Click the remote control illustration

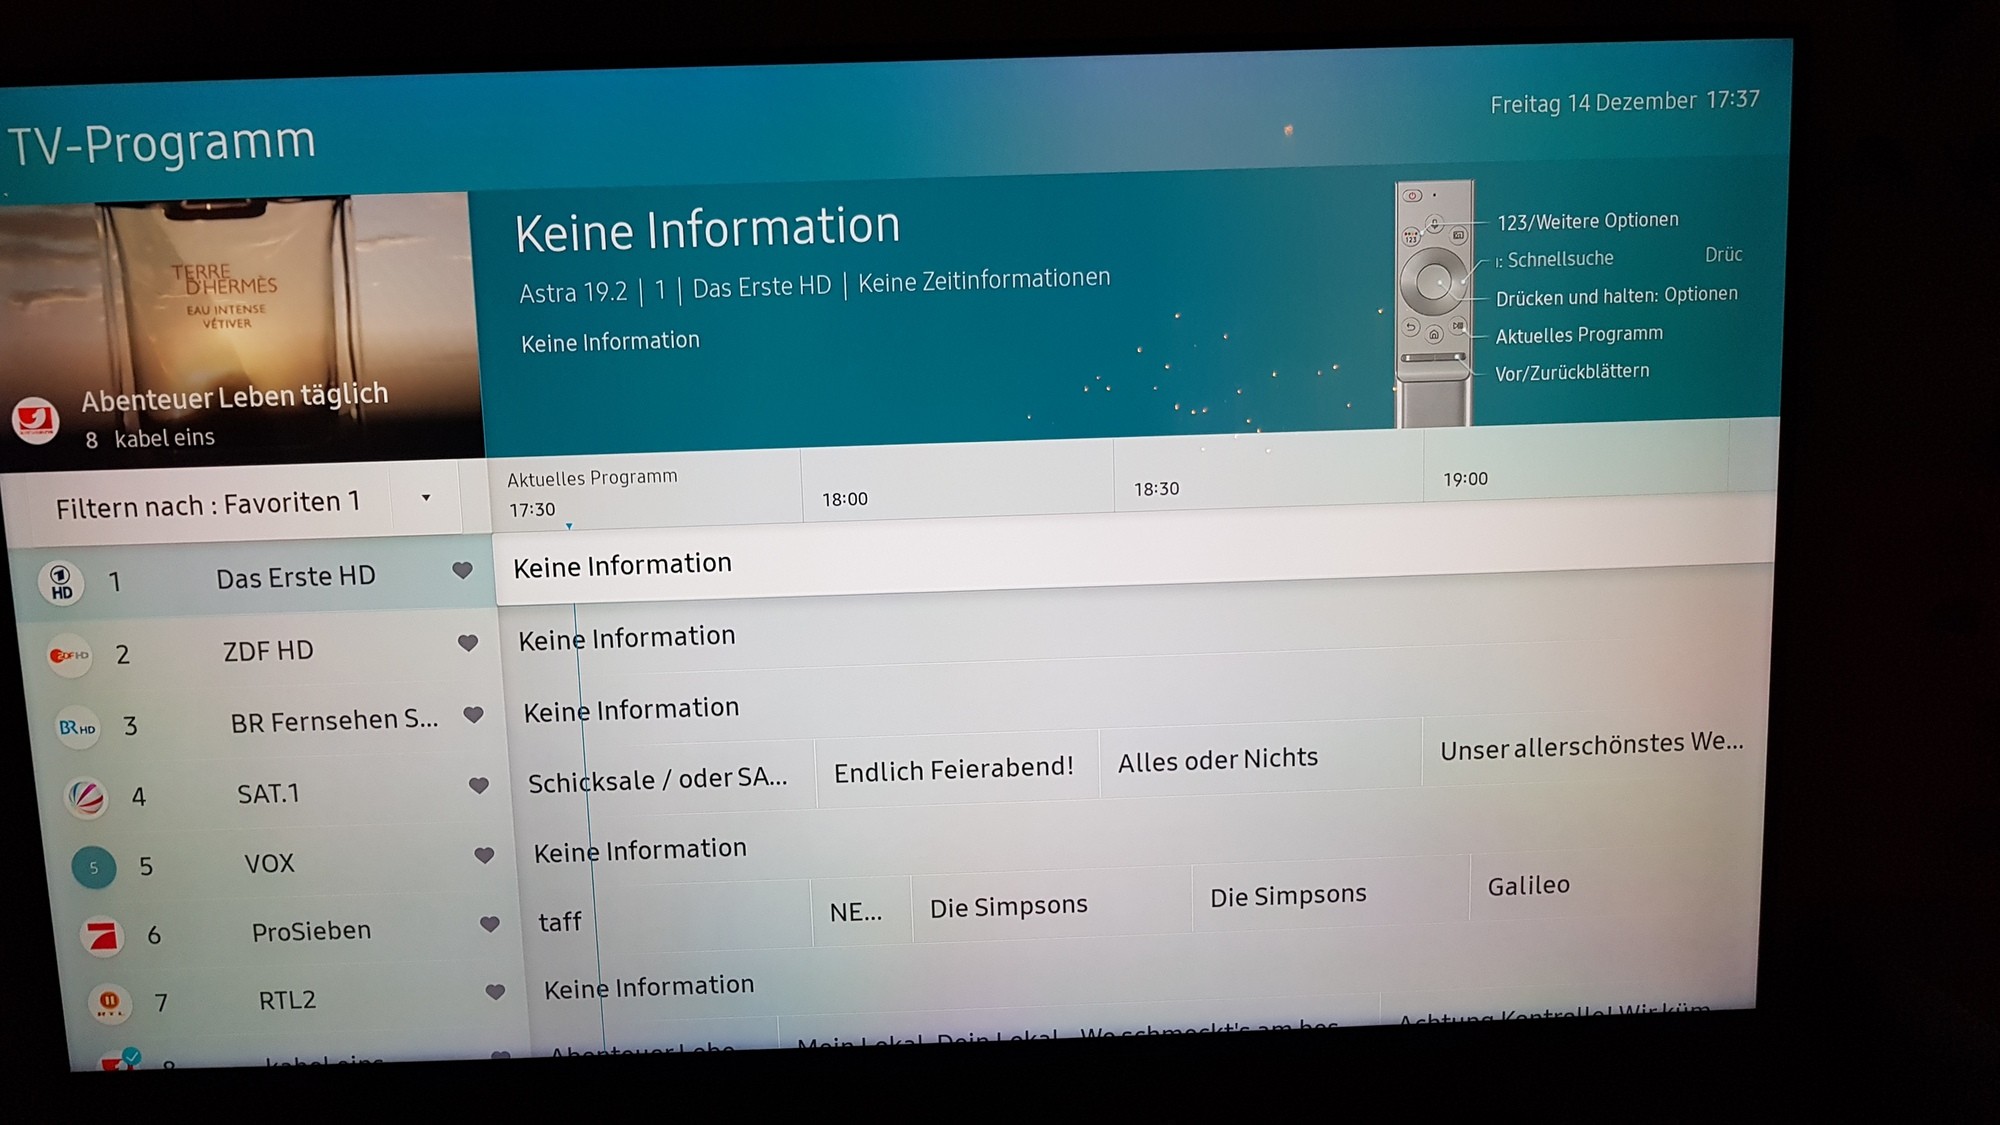(x=1434, y=304)
